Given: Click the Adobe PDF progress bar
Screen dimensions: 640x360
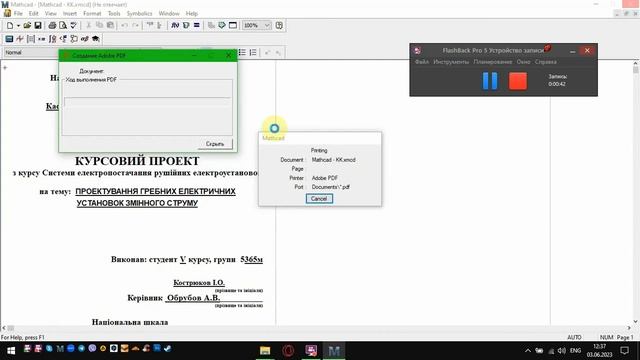Looking at the screenshot, I should tap(147, 102).
